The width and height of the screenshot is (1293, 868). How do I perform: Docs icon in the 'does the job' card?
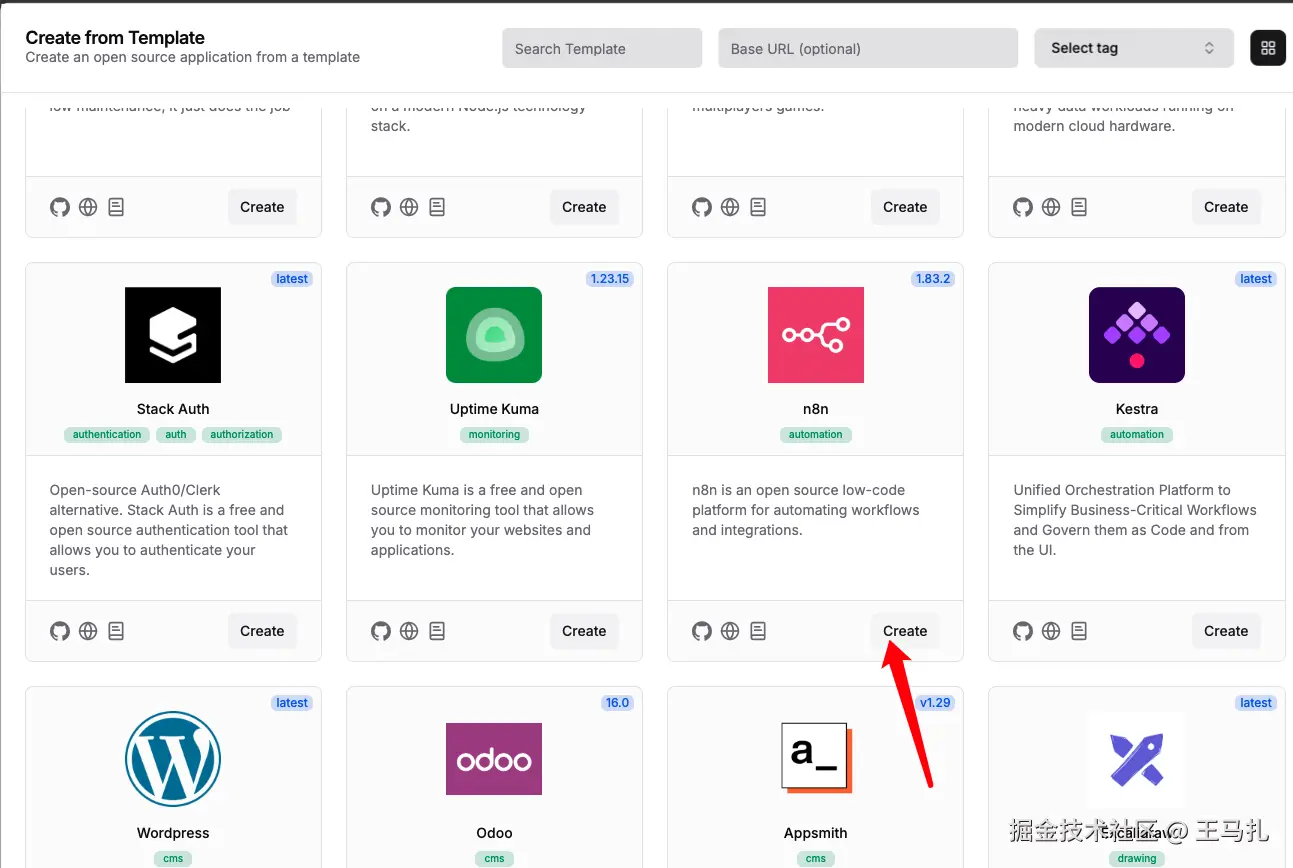tap(116, 207)
